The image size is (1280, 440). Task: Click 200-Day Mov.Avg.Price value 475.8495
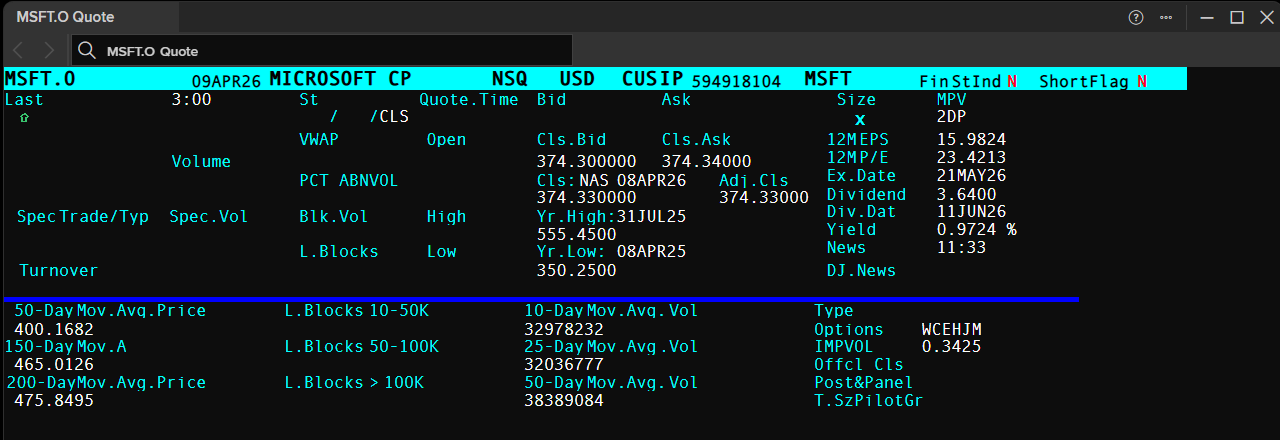[x=54, y=401]
